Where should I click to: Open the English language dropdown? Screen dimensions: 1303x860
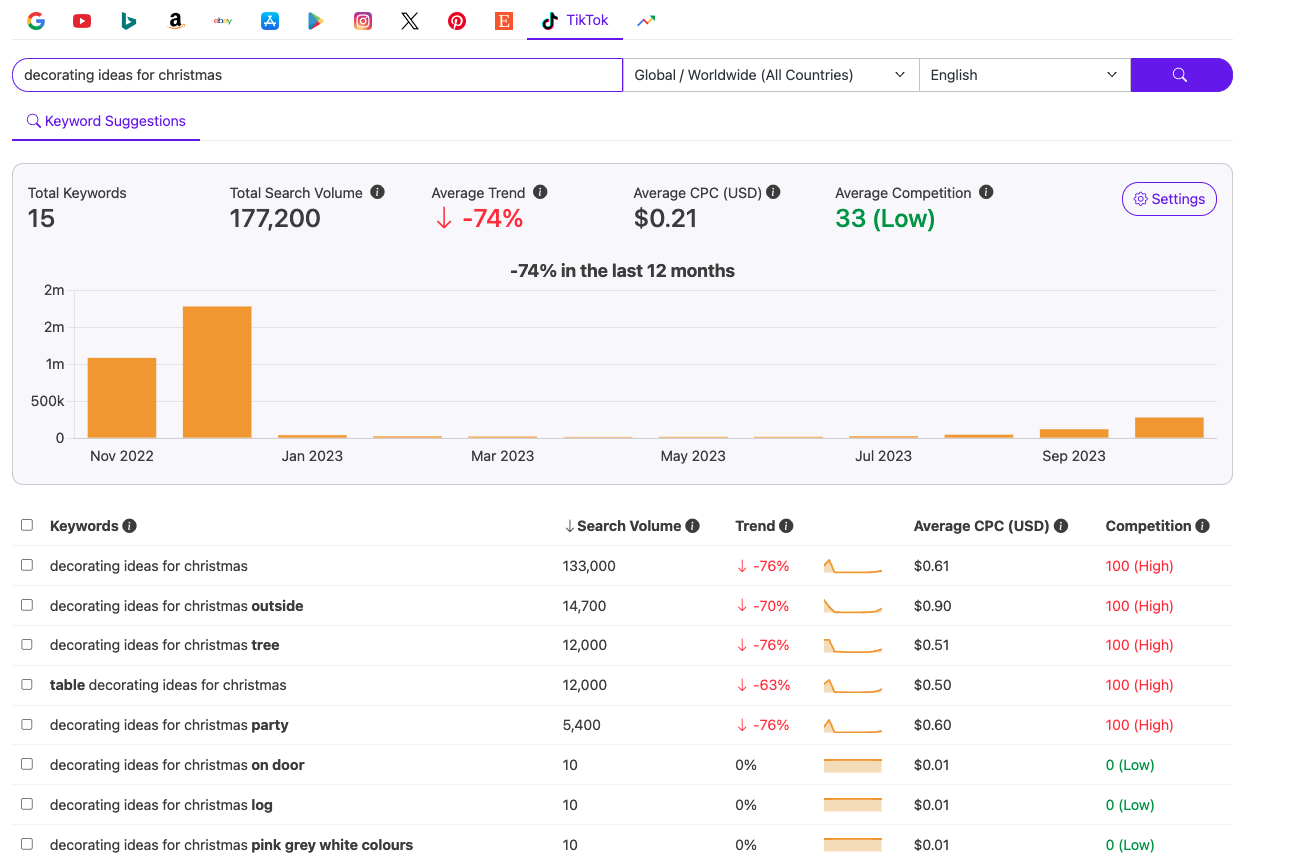tap(1023, 74)
